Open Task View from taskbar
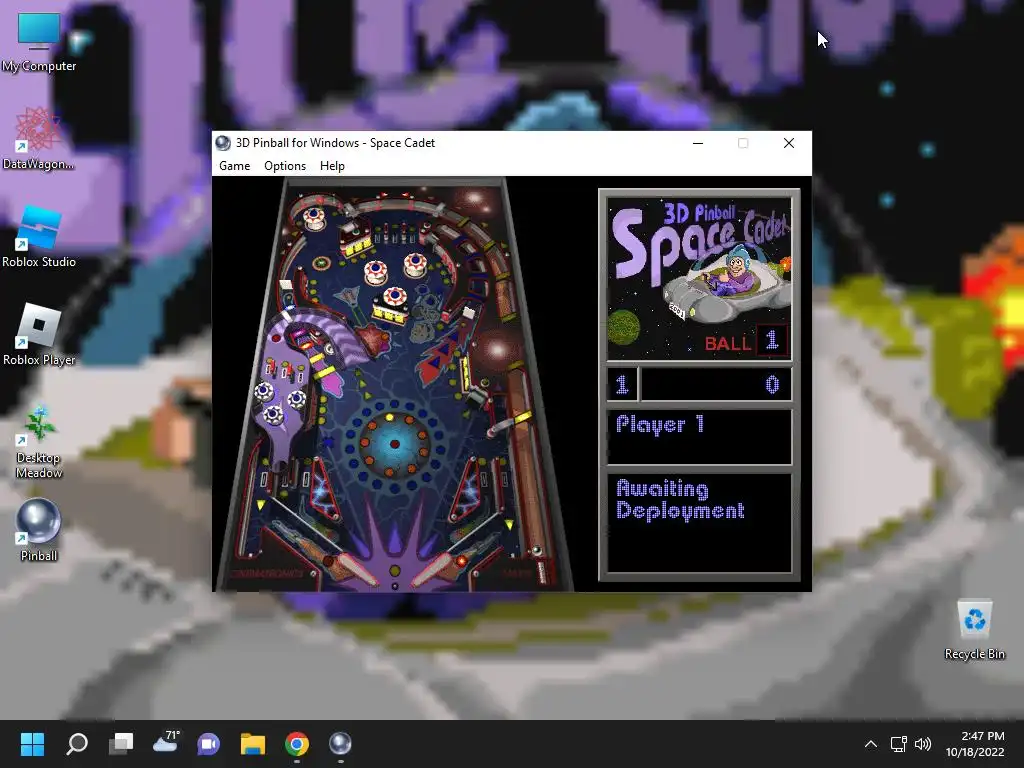The width and height of the screenshot is (1024, 768). 121,744
